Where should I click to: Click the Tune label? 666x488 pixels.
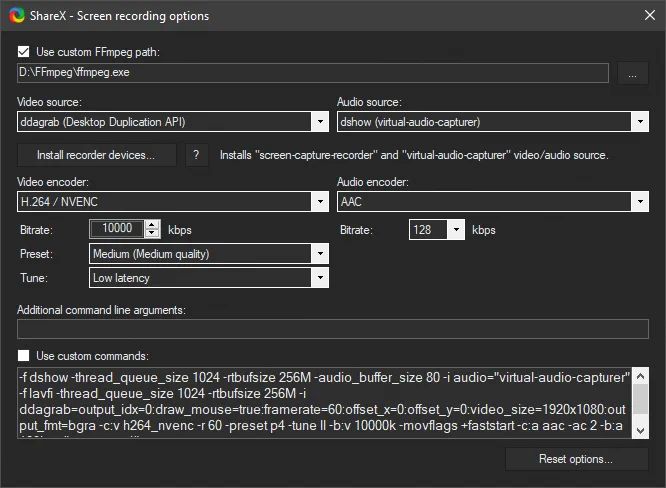(x=34, y=278)
